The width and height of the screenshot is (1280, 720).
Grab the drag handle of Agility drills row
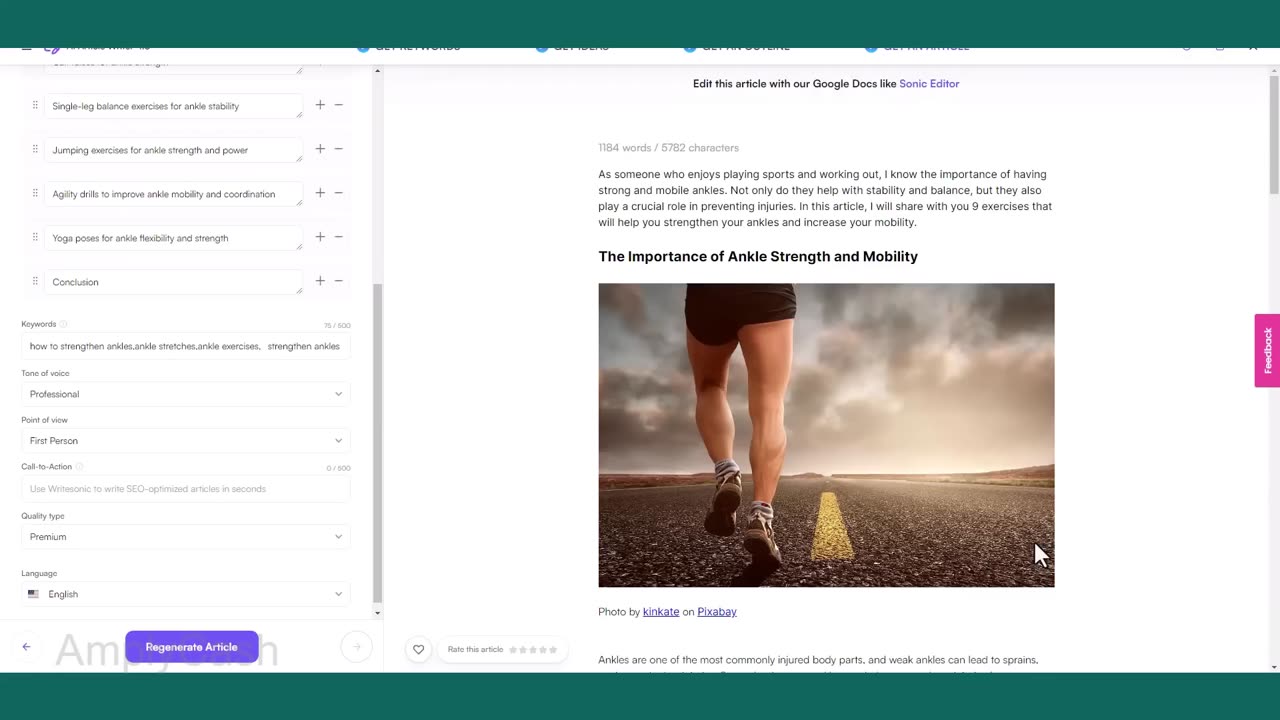point(35,193)
